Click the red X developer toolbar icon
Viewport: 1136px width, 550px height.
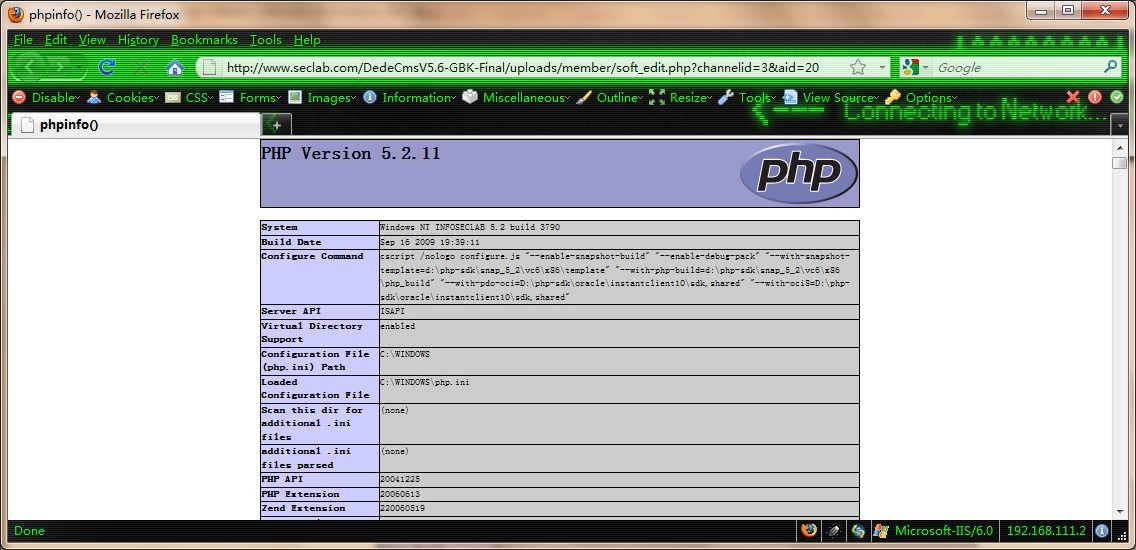pos(1073,97)
